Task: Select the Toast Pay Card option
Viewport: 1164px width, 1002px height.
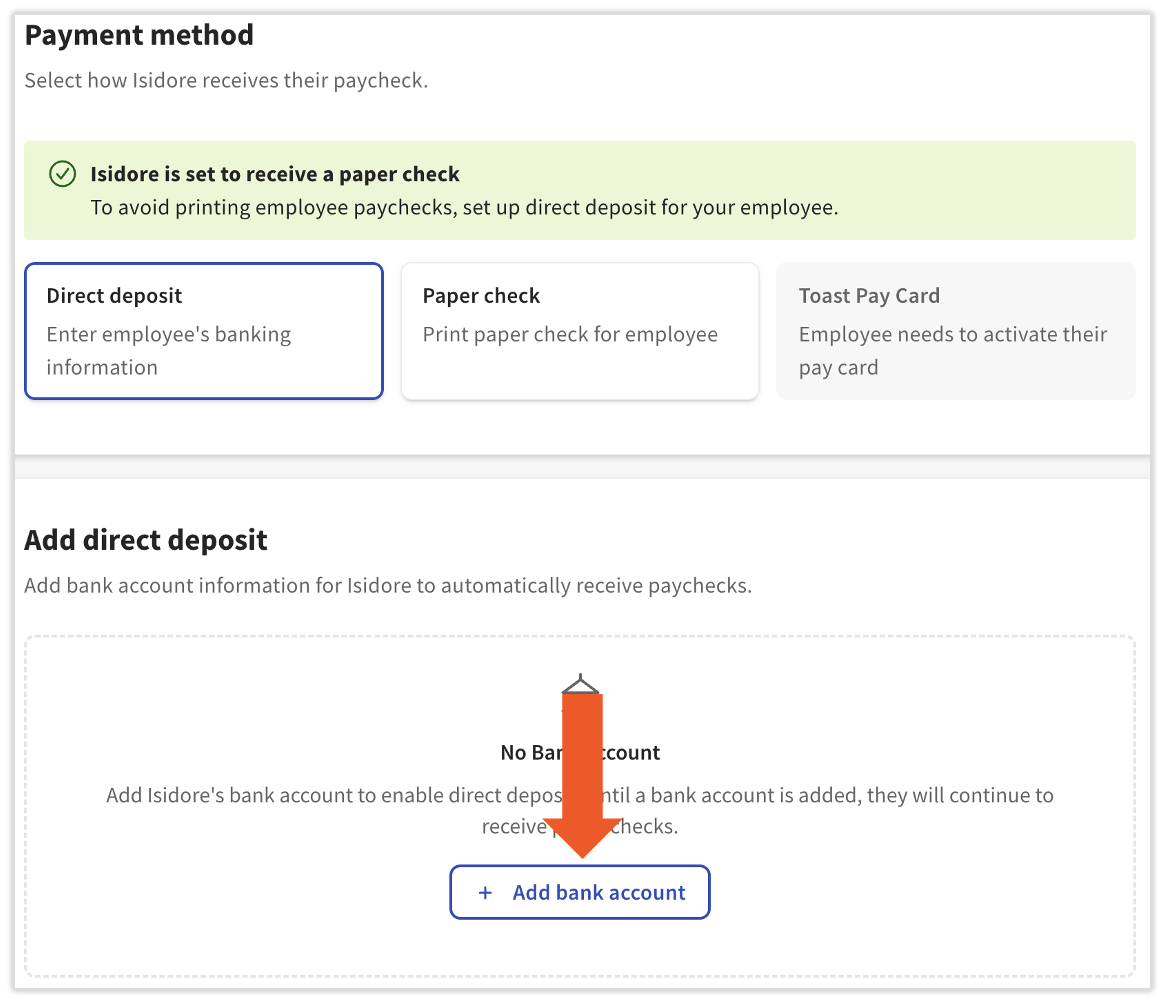Action: click(x=955, y=331)
